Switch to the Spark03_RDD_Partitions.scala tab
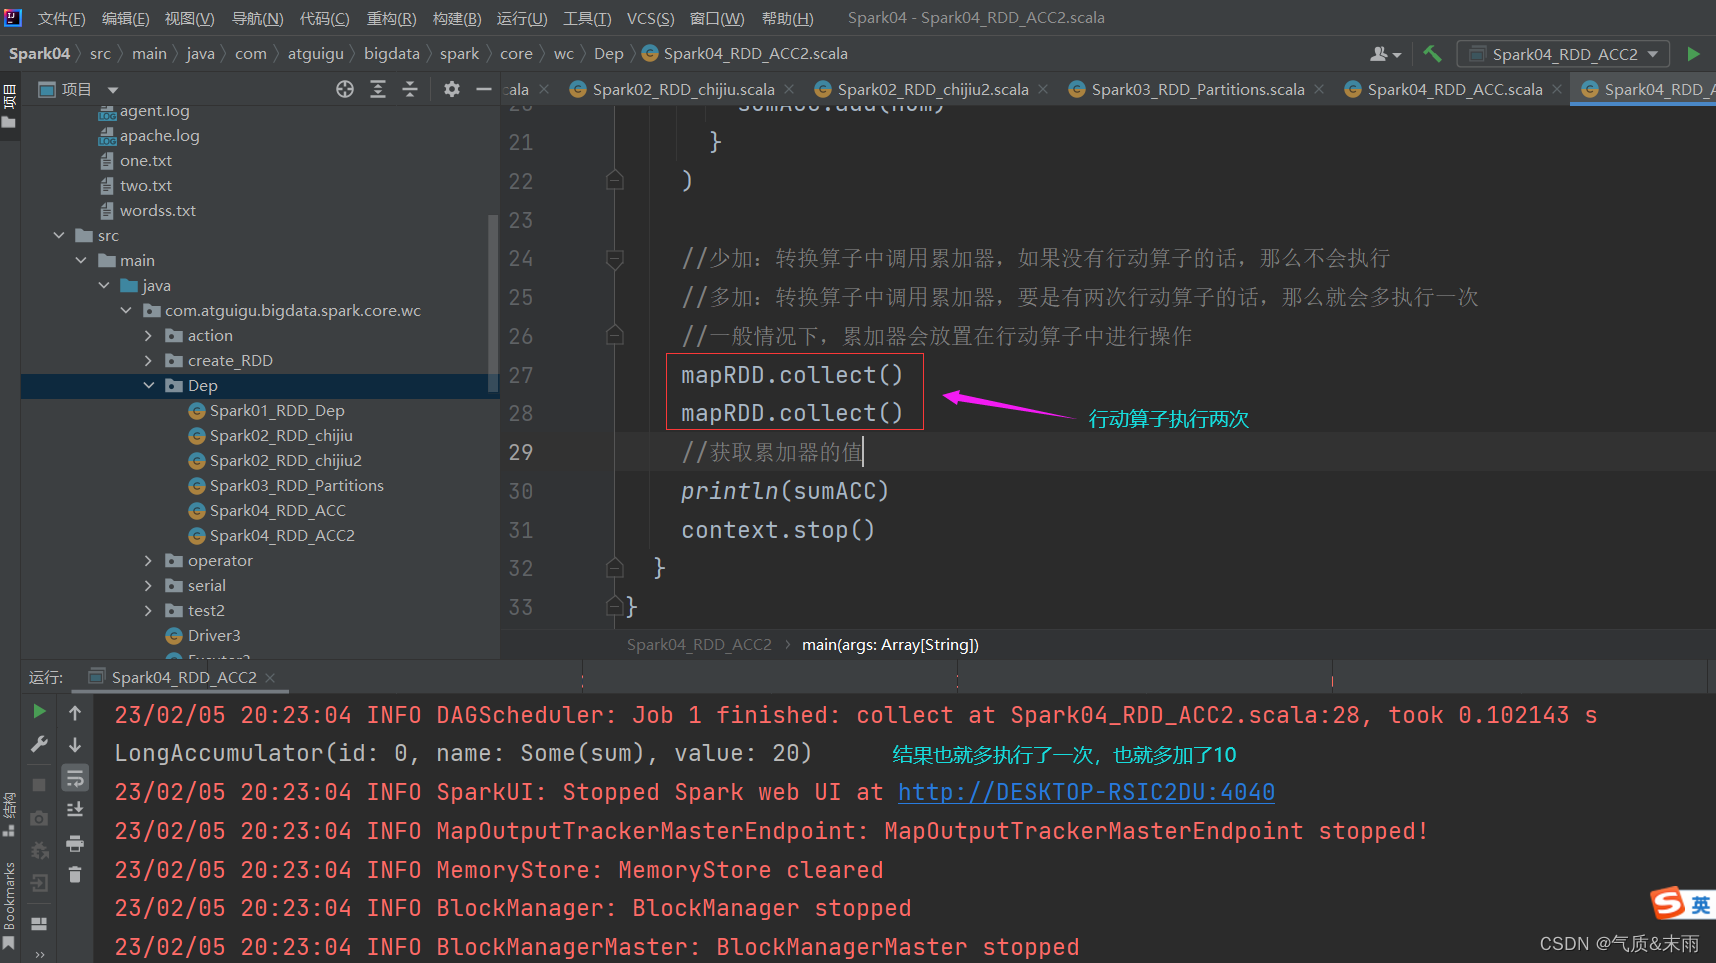The image size is (1716, 963). (x=1198, y=89)
